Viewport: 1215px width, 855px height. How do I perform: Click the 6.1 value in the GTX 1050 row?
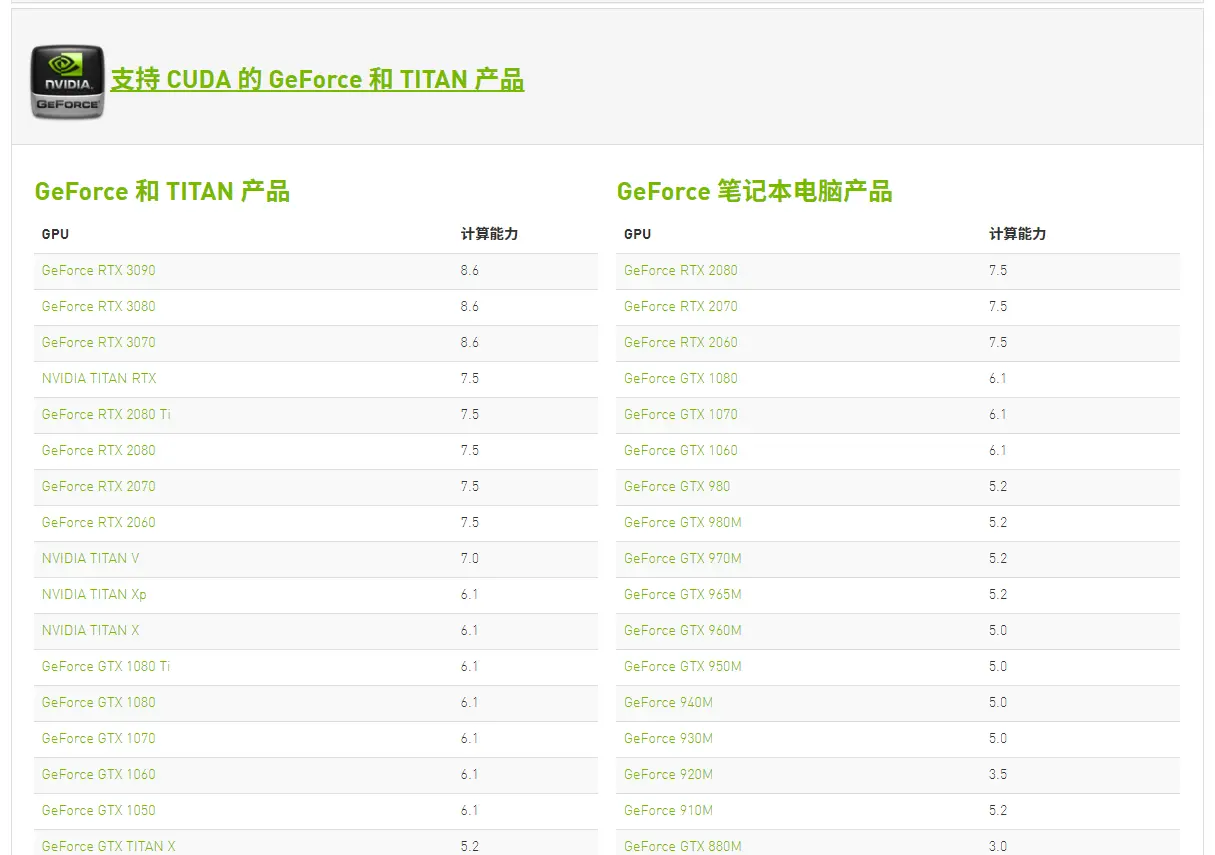(x=470, y=810)
